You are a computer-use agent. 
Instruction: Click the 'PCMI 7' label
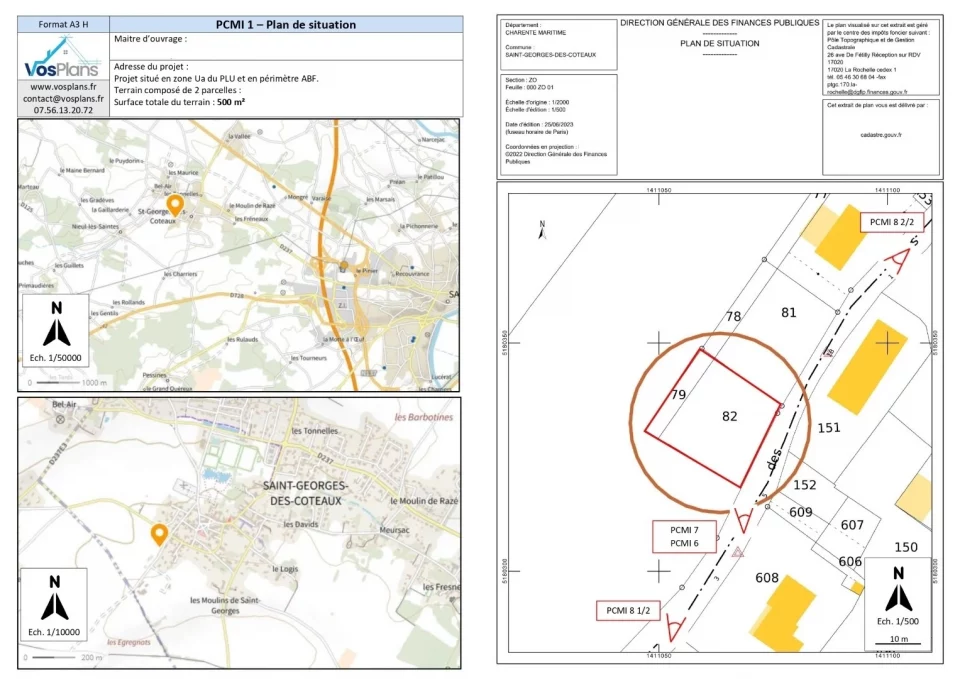pos(684,530)
